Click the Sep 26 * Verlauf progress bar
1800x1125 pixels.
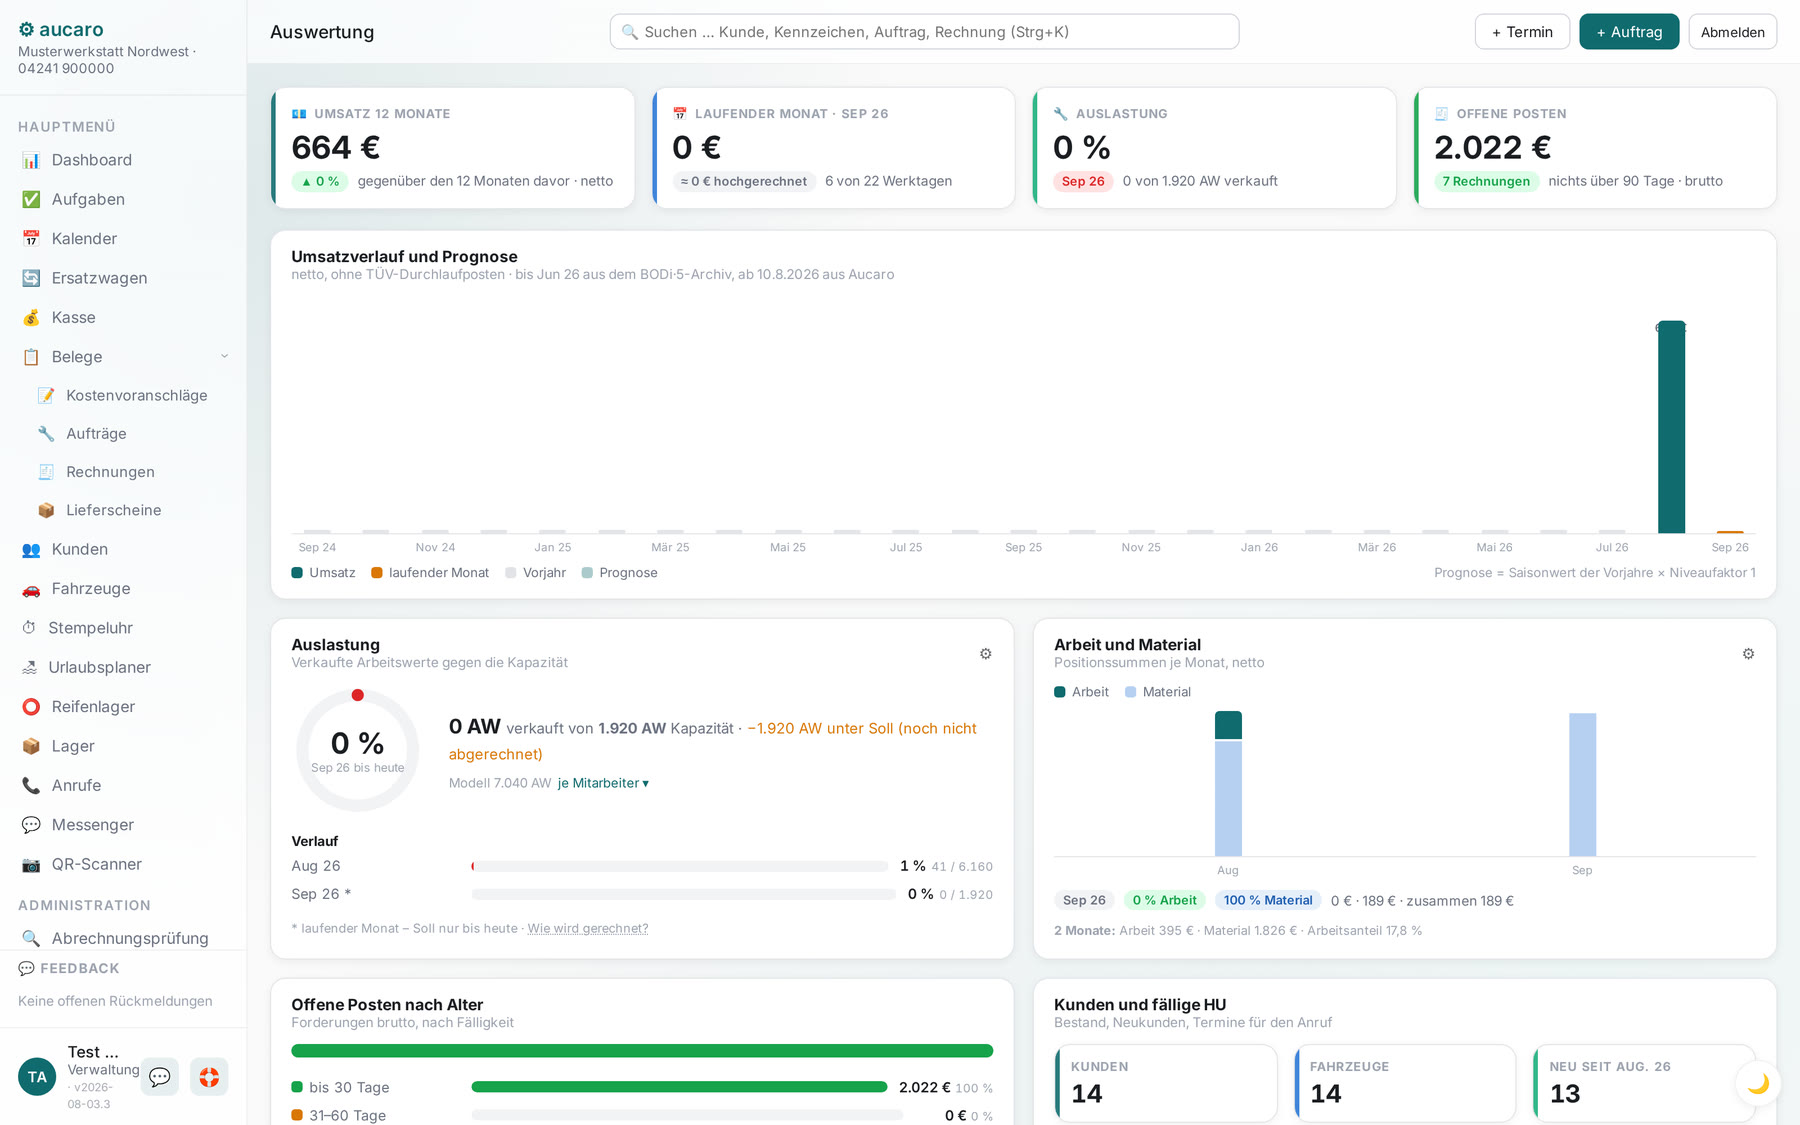pos(683,894)
